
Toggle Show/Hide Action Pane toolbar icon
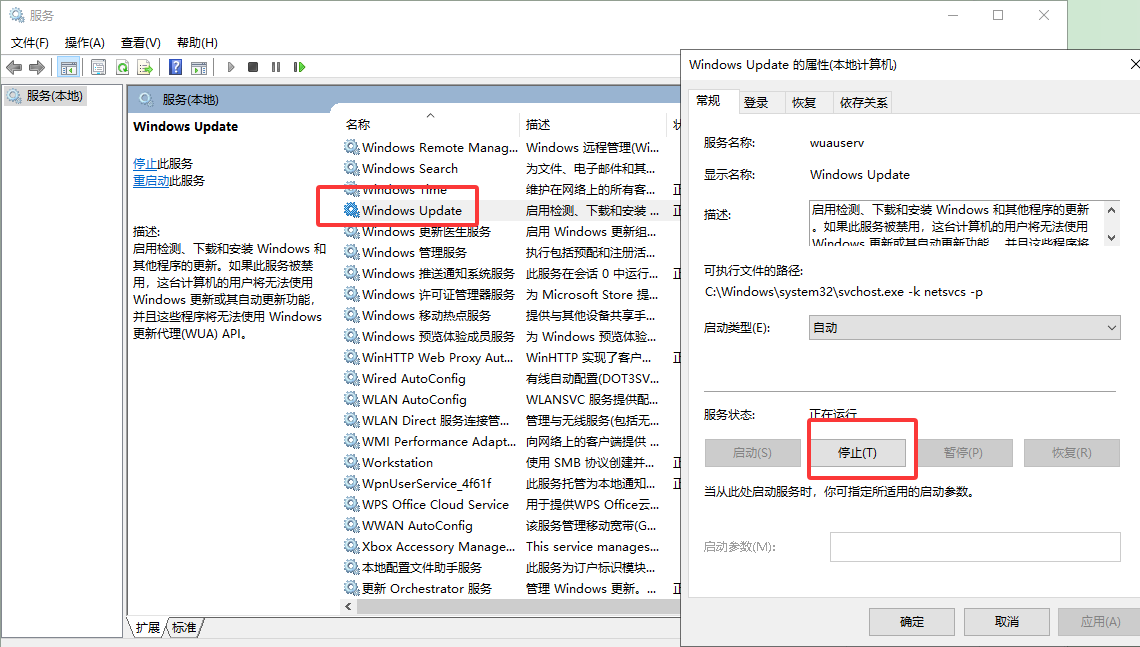198,68
